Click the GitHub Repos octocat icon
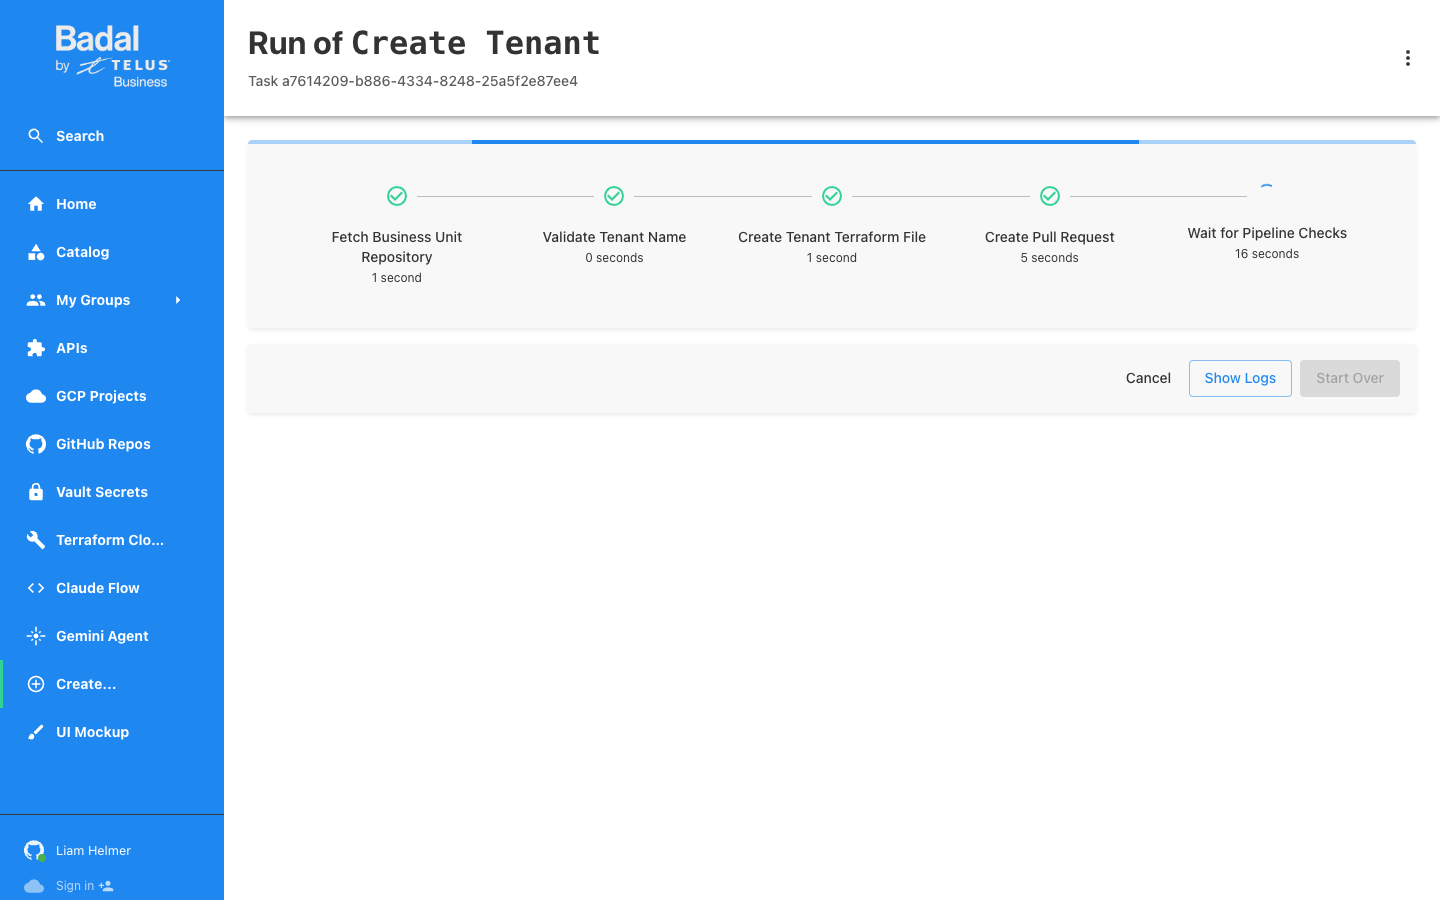The width and height of the screenshot is (1440, 900). [x=36, y=444]
